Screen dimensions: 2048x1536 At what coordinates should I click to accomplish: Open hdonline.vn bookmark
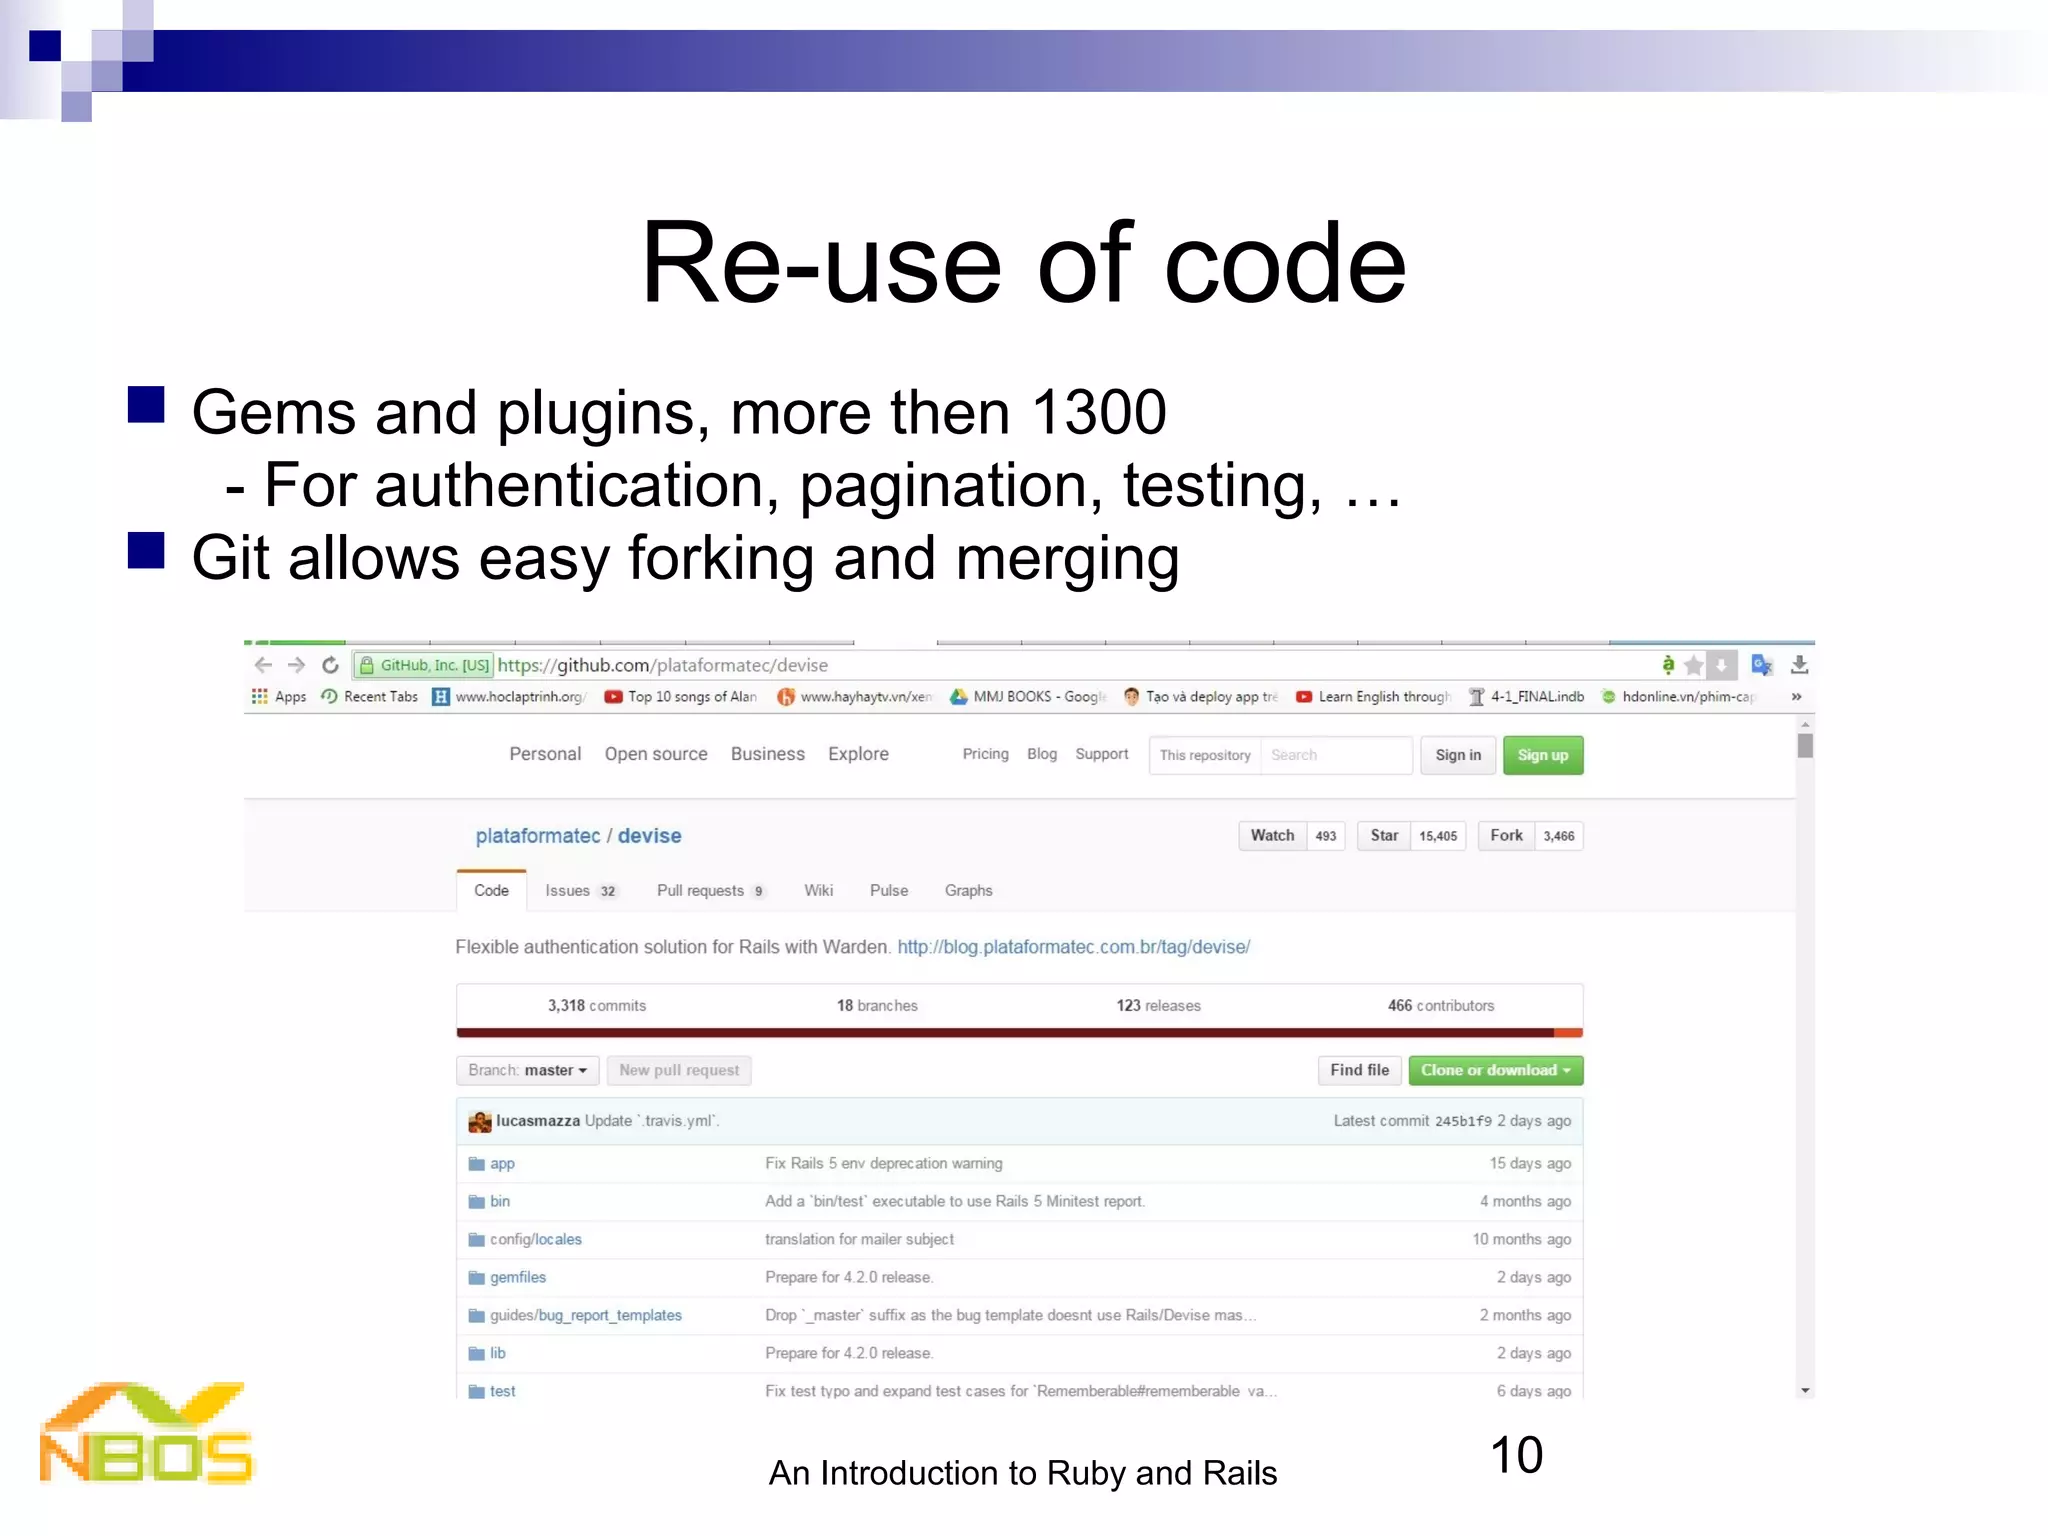[1678, 697]
